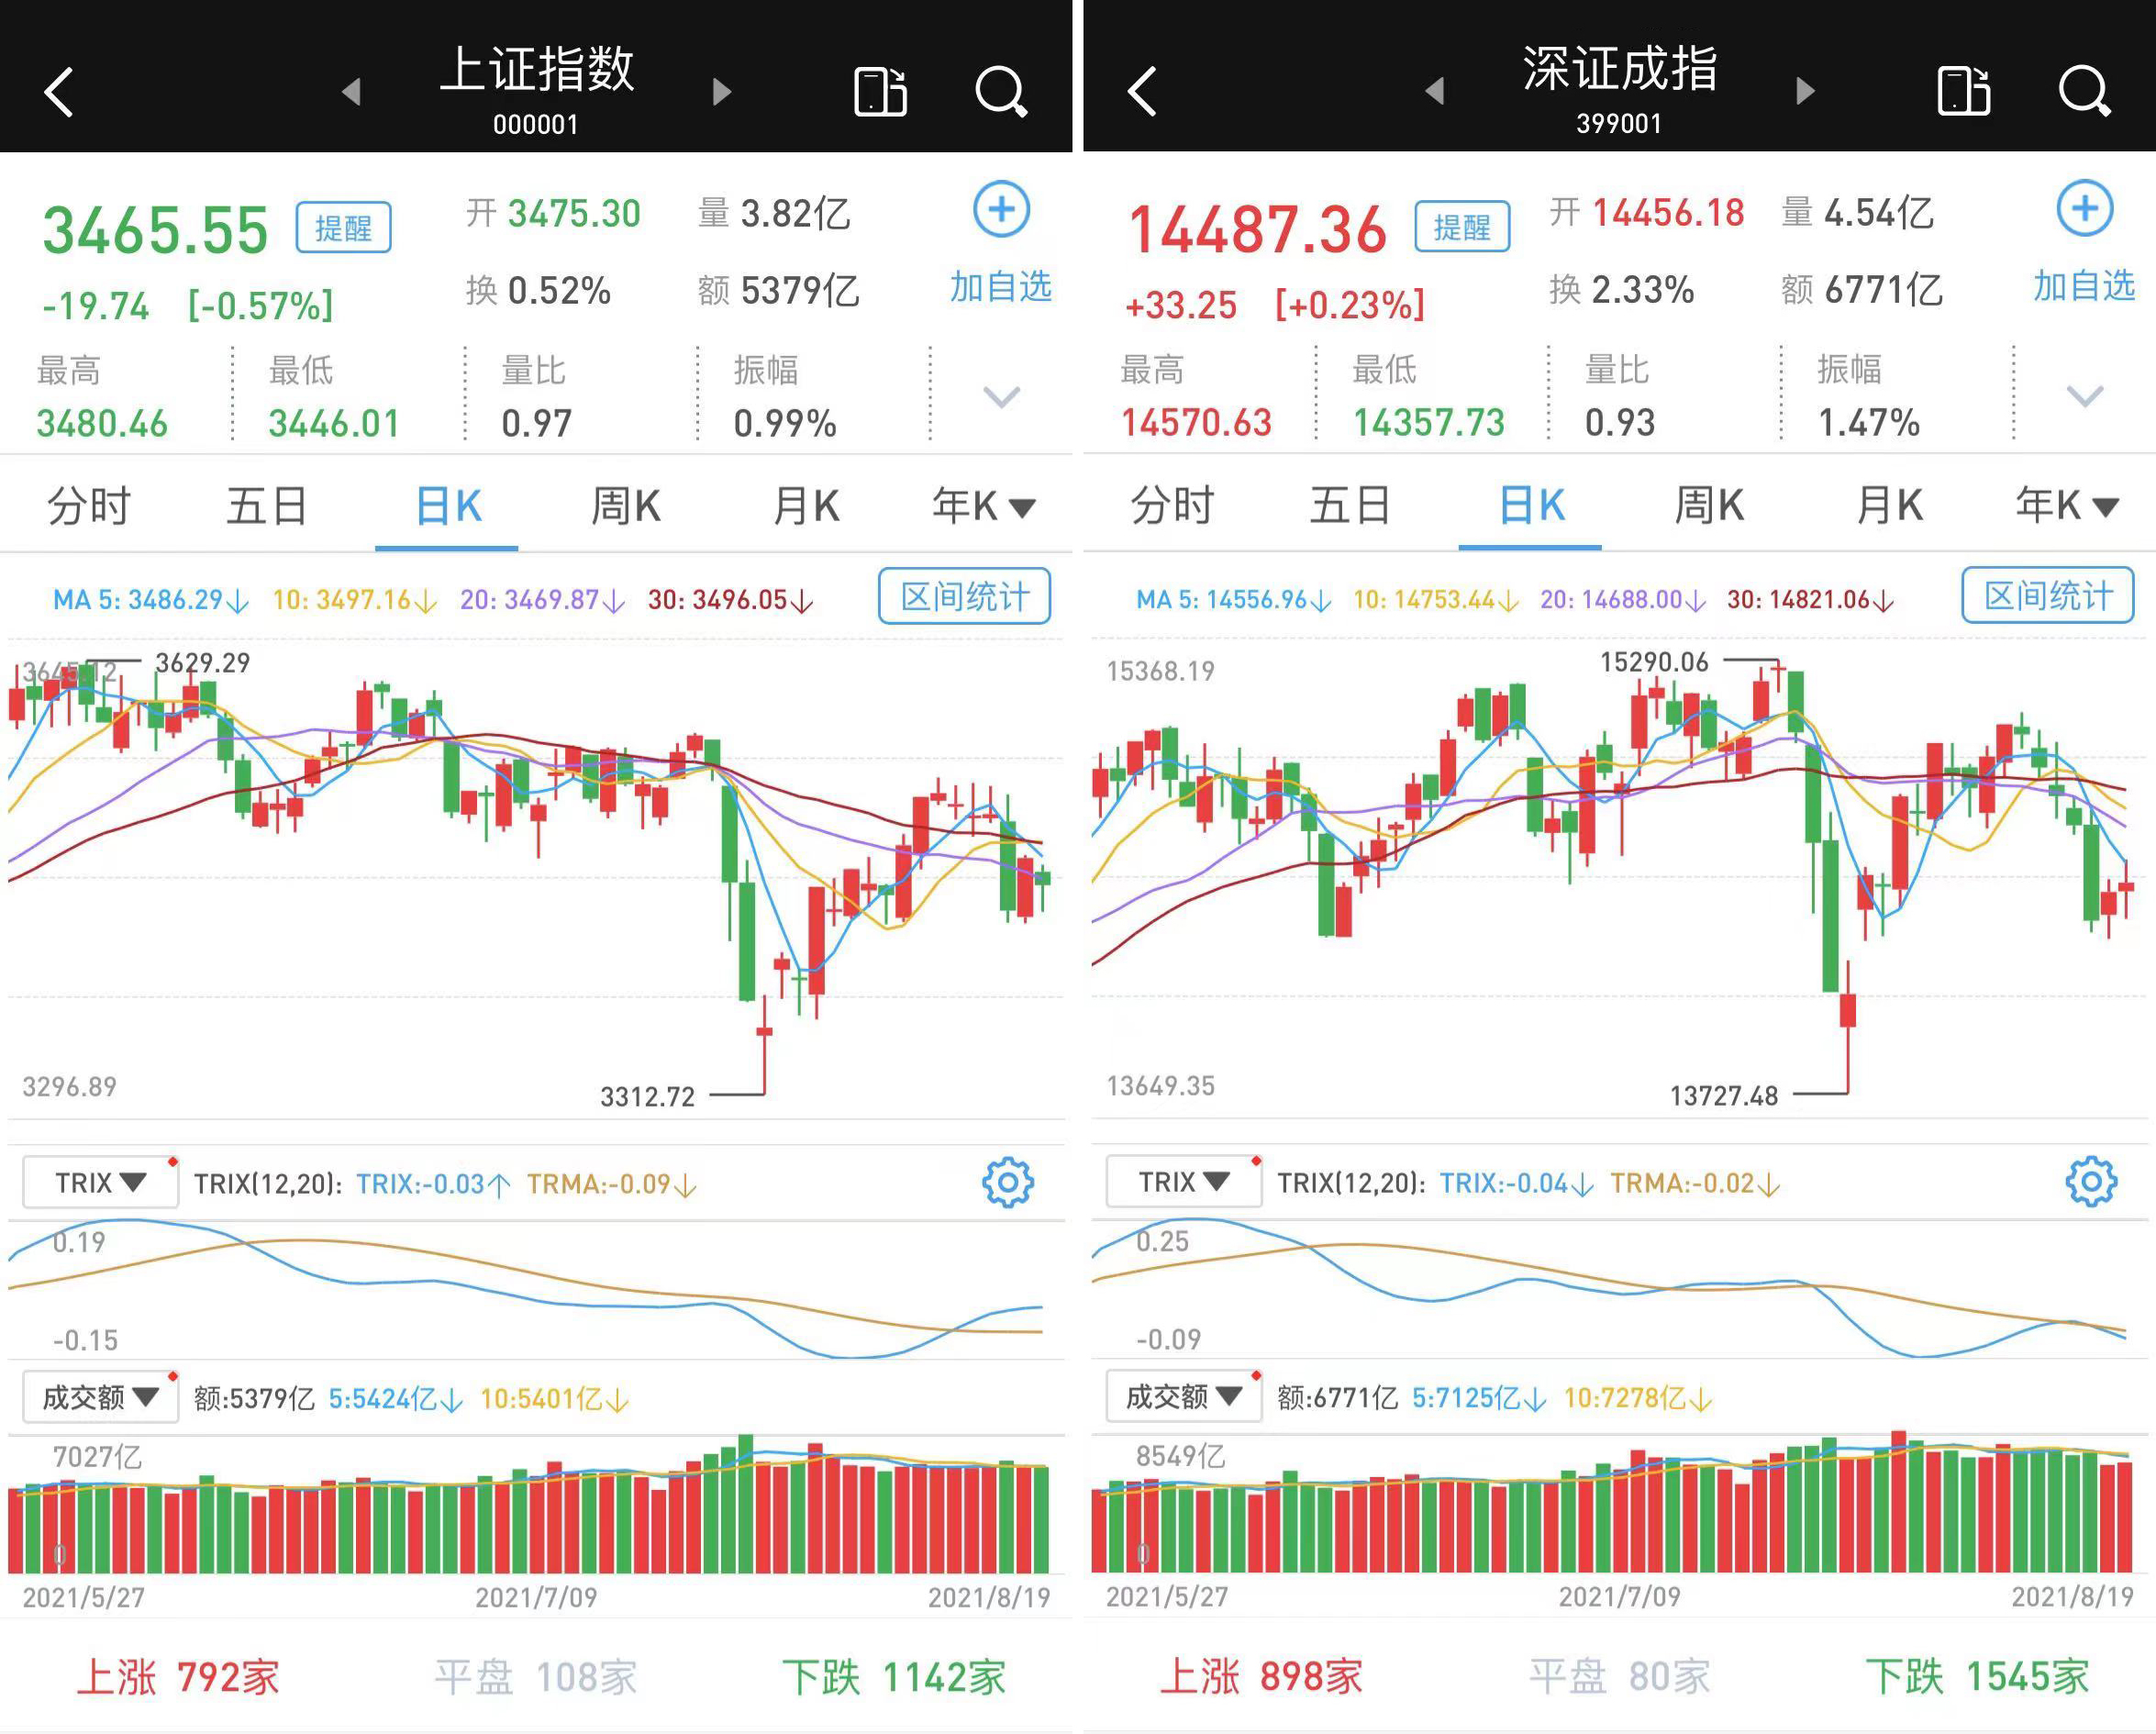Select 日K tab on 上证指数
The image size is (2156, 1734).
pyautogui.click(x=447, y=506)
